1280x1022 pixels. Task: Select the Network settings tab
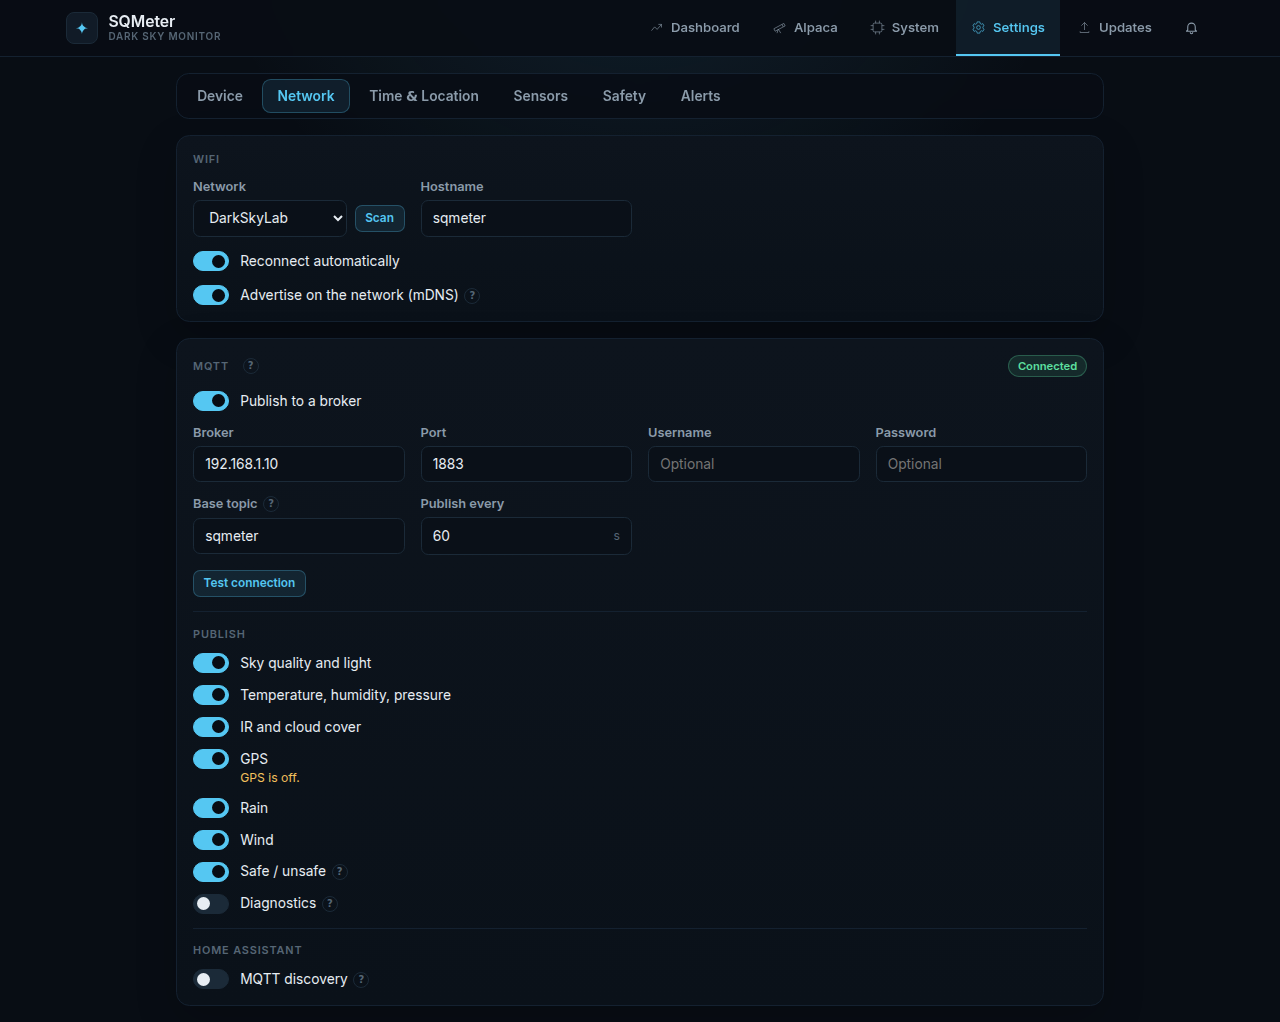pyautogui.click(x=306, y=96)
